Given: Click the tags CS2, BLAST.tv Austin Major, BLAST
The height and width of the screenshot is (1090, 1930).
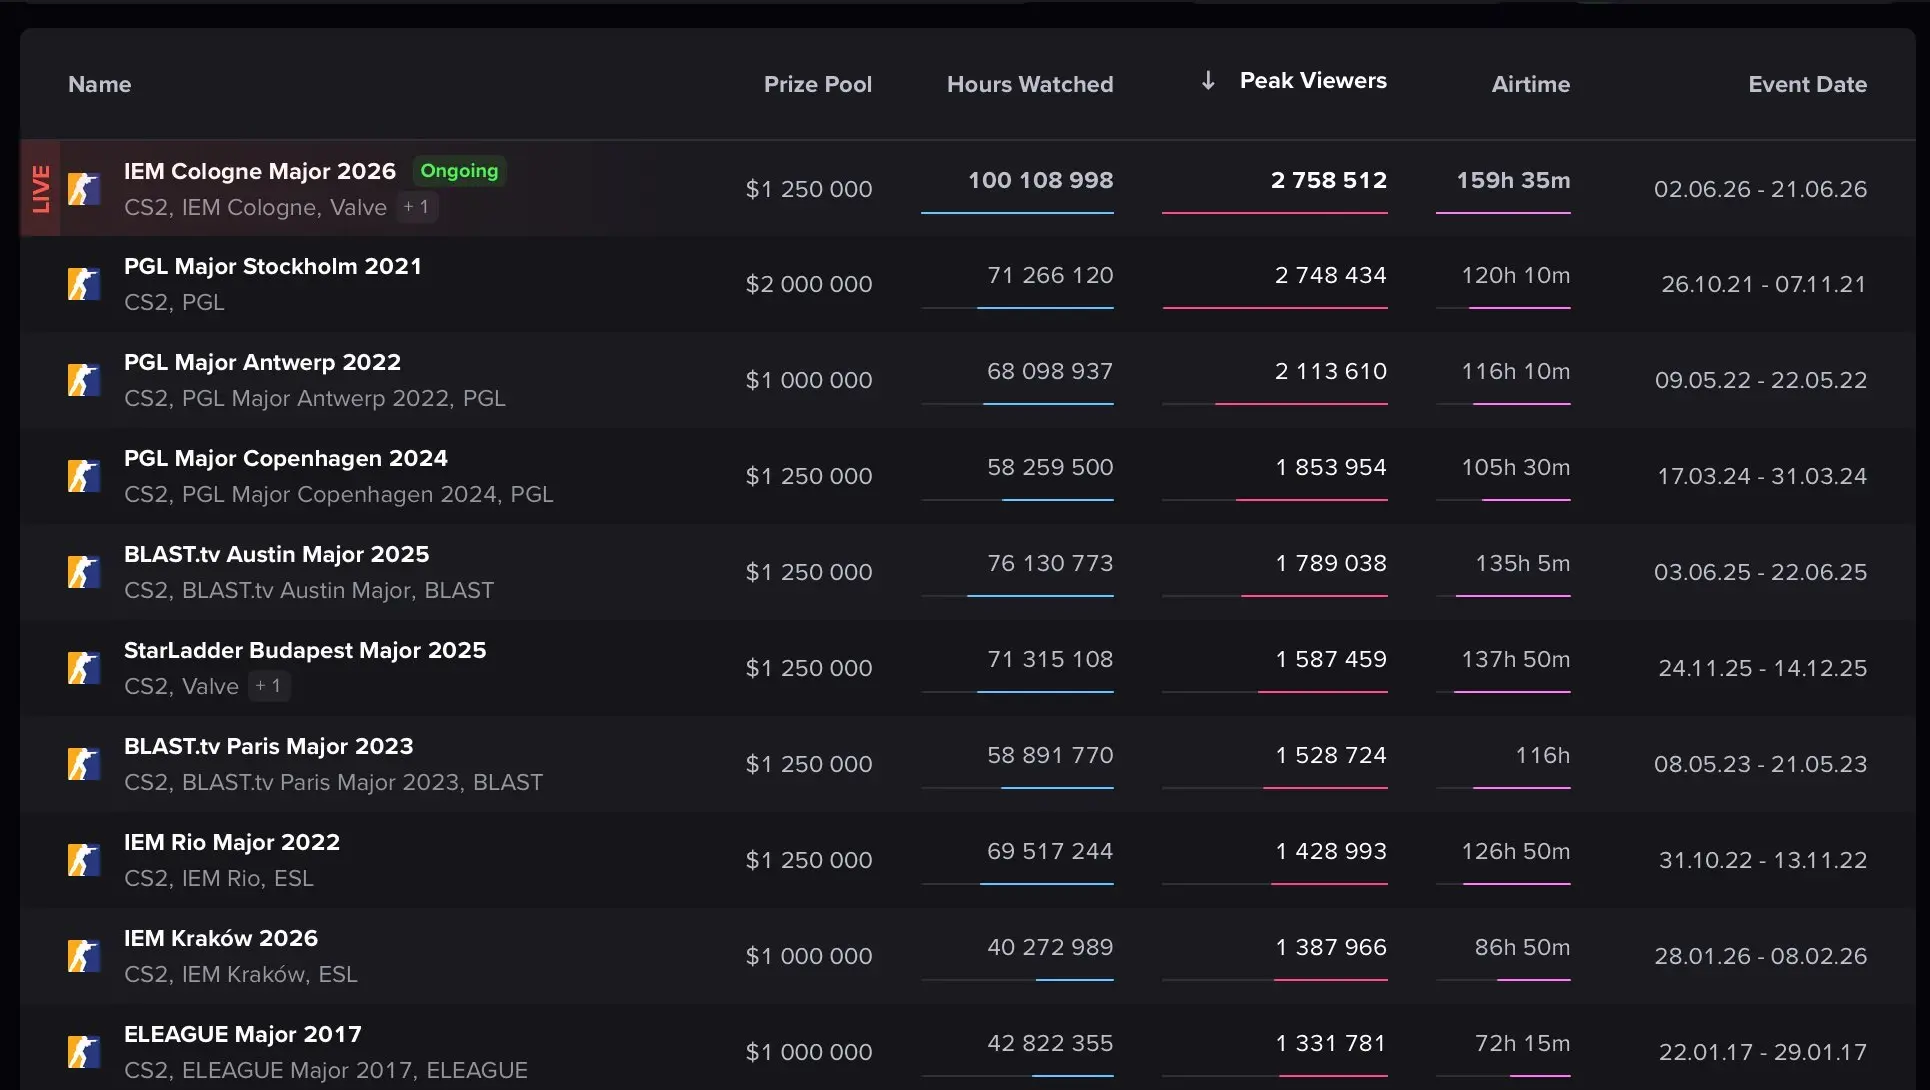Looking at the screenshot, I should click(x=309, y=590).
